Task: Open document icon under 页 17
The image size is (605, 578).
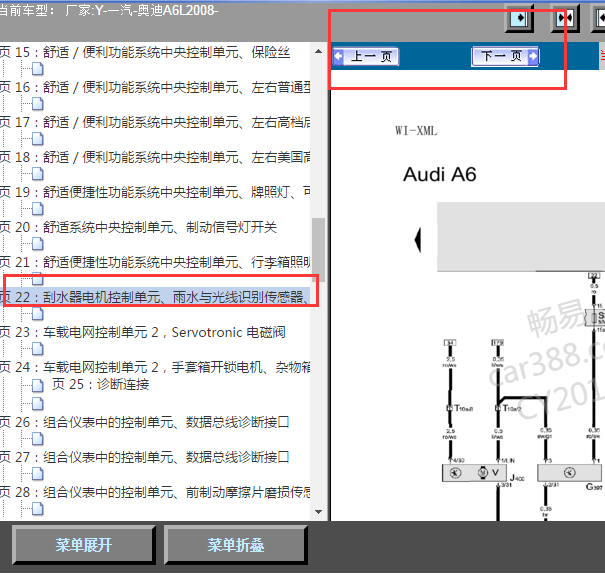Action: click(37, 139)
